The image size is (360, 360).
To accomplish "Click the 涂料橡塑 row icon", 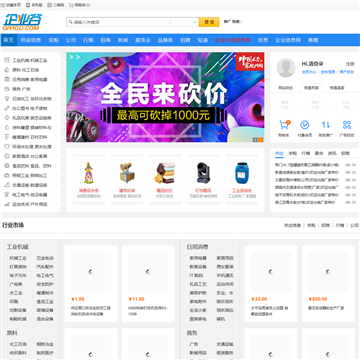I will tap(6, 127).
